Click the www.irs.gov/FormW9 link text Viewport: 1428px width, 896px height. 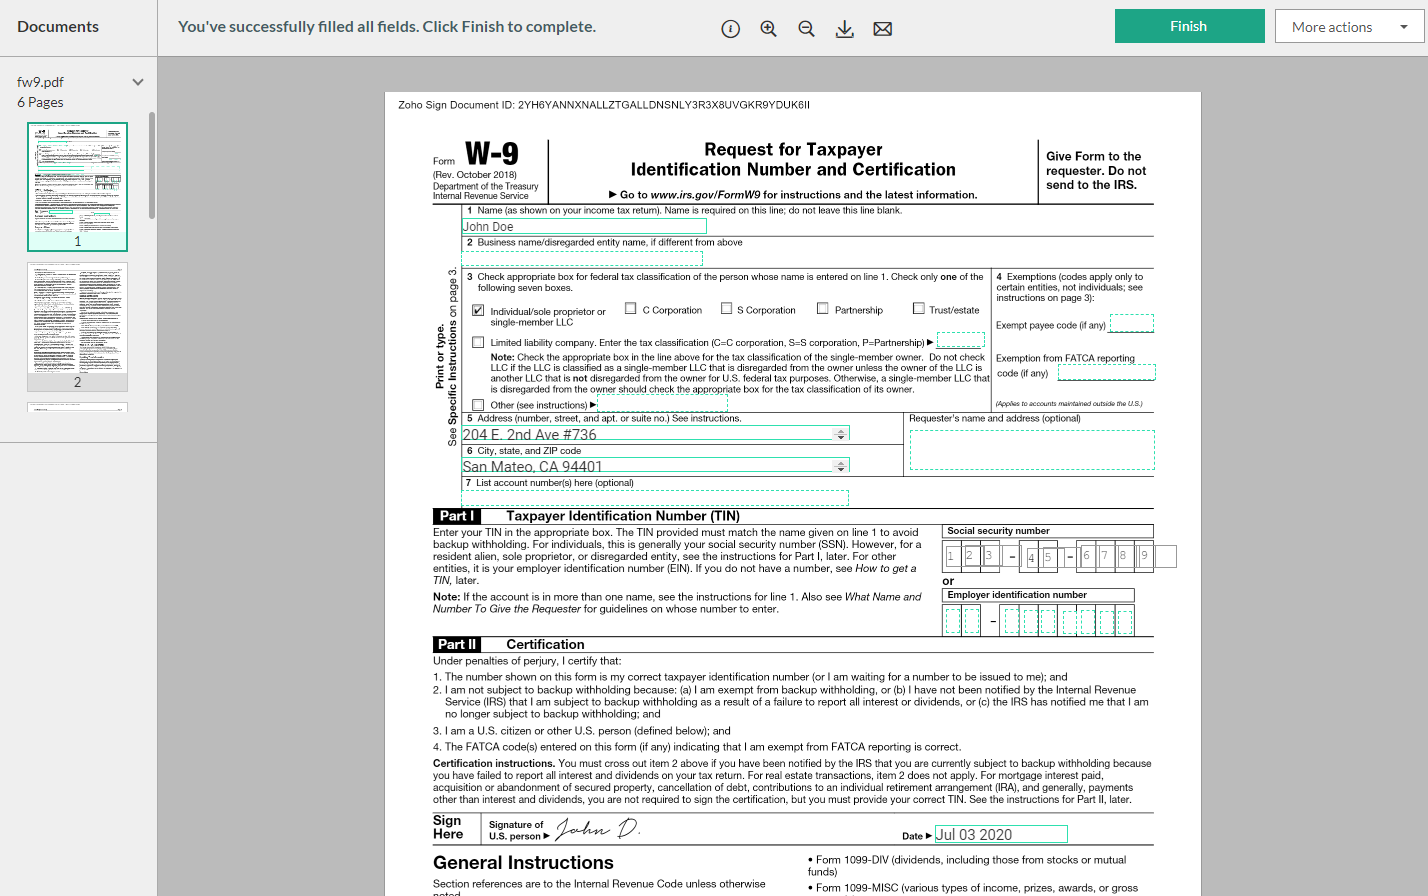click(x=705, y=195)
